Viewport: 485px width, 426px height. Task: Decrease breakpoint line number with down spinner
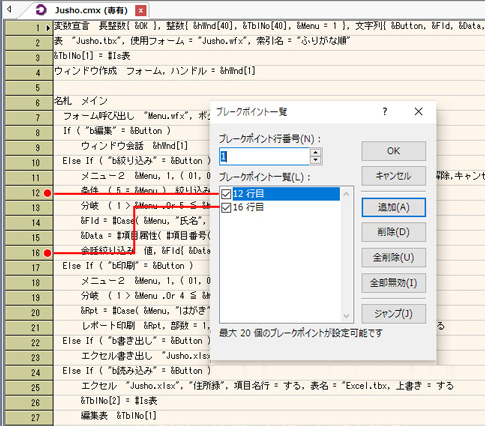click(315, 160)
